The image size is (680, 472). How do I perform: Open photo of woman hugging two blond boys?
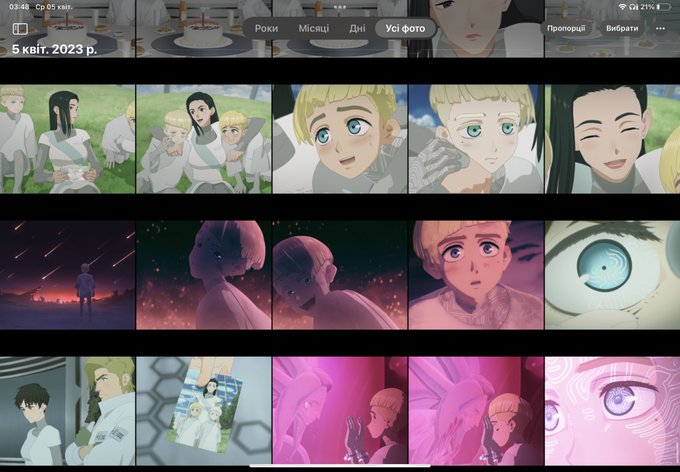pyautogui.click(x=204, y=139)
